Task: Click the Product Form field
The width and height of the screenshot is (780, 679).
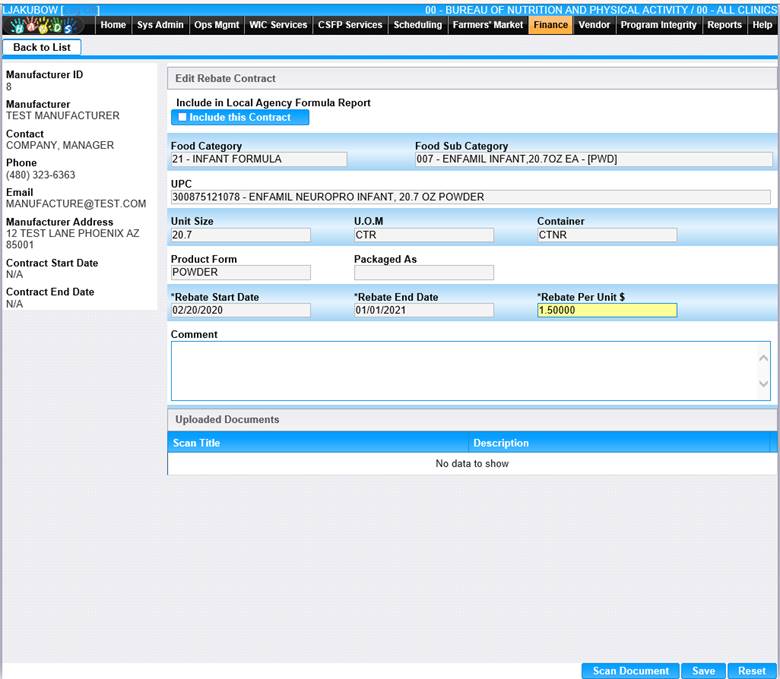Action: pos(241,273)
